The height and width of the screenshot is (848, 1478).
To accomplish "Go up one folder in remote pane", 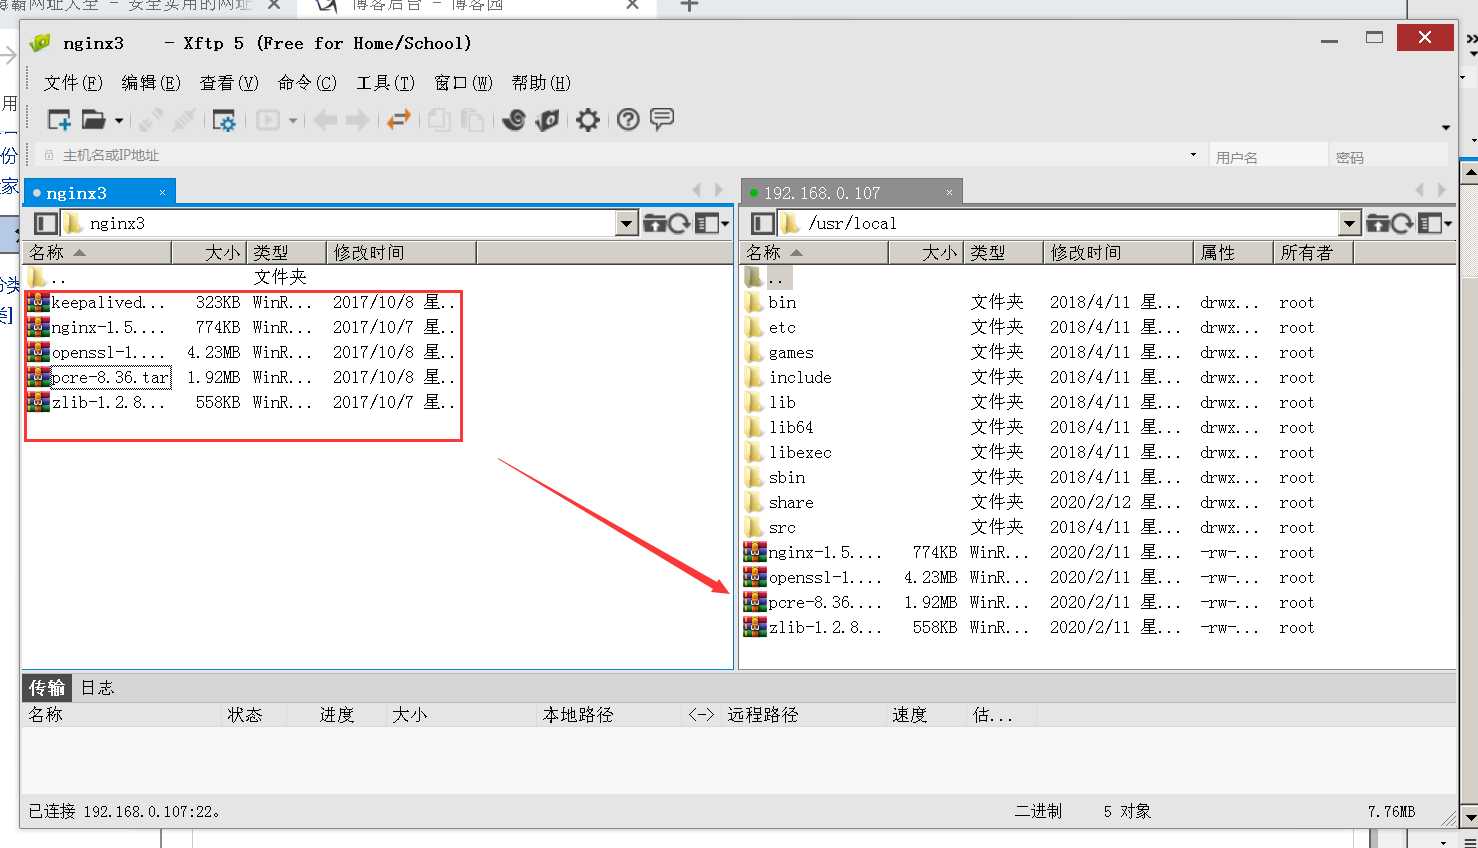I will pos(1378,223).
